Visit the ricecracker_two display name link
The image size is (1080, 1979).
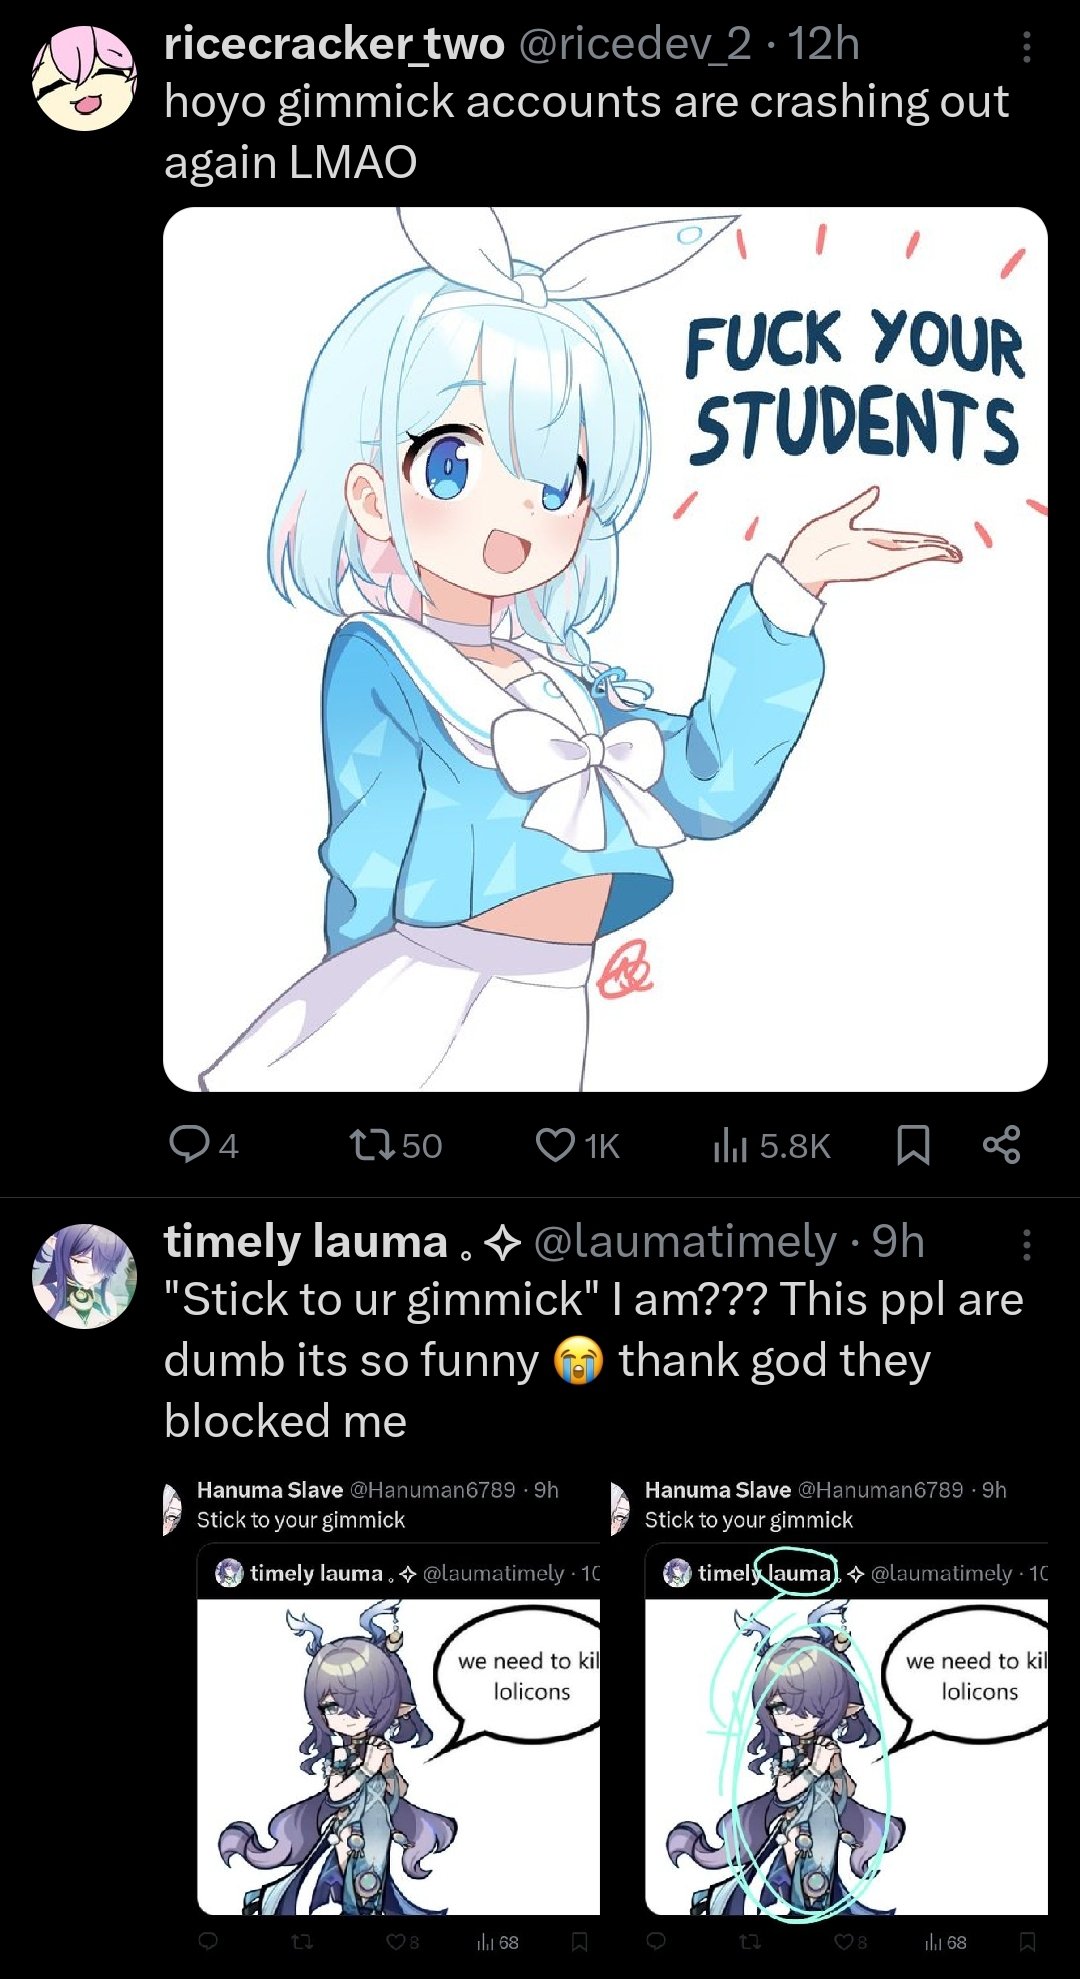click(334, 44)
